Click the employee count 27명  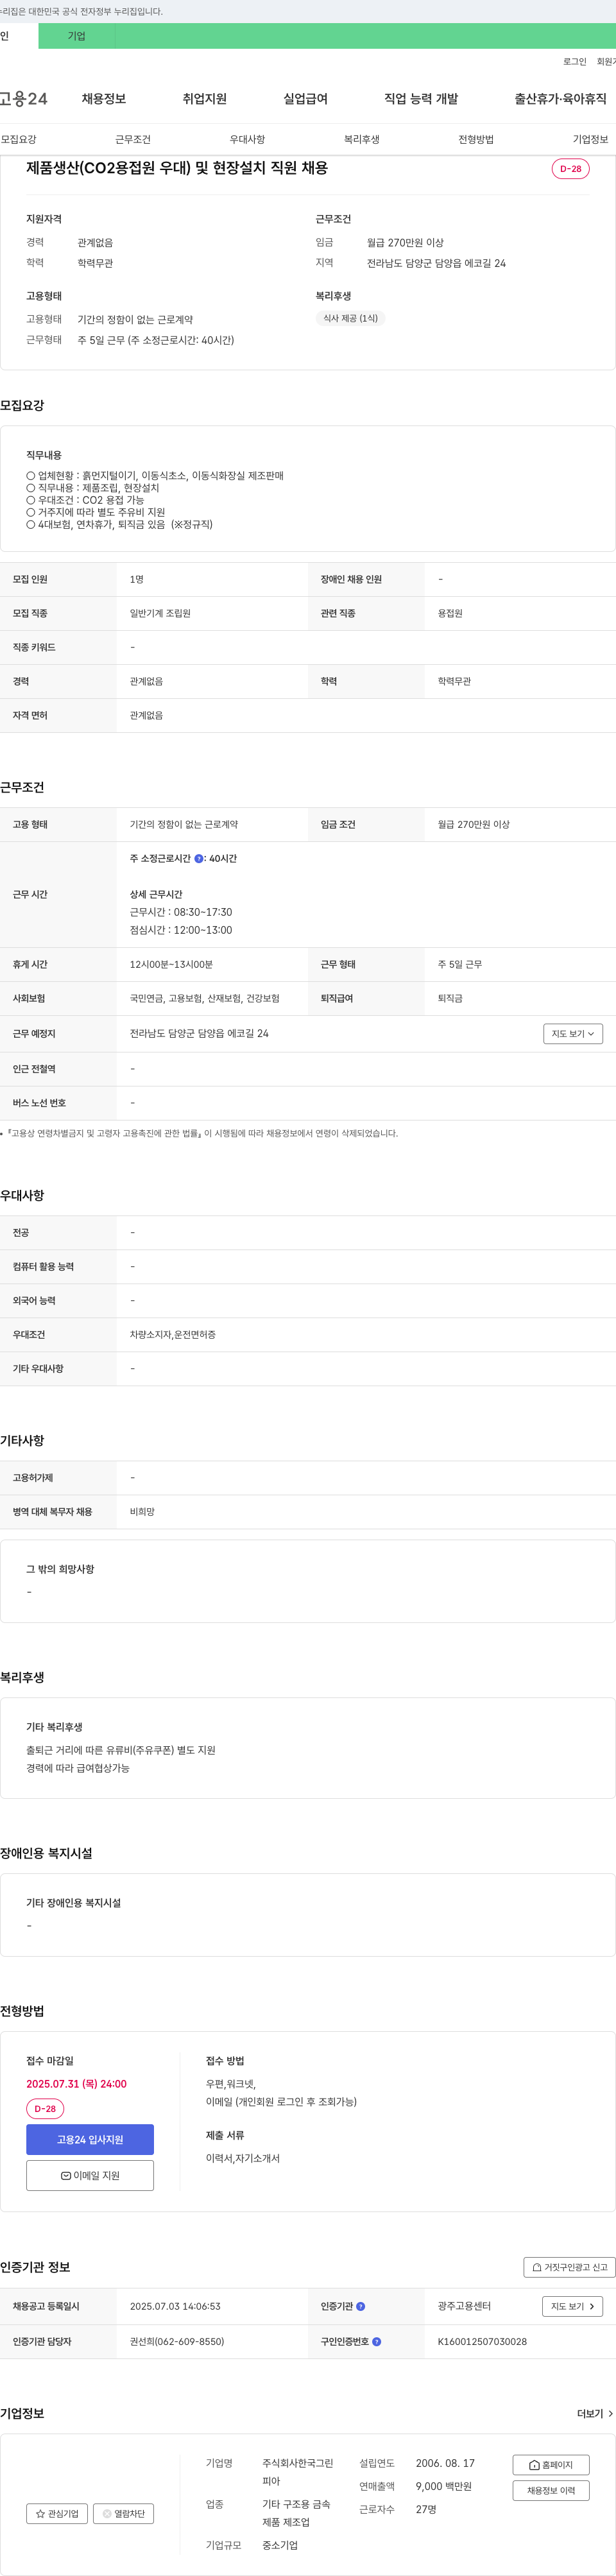click(426, 2510)
